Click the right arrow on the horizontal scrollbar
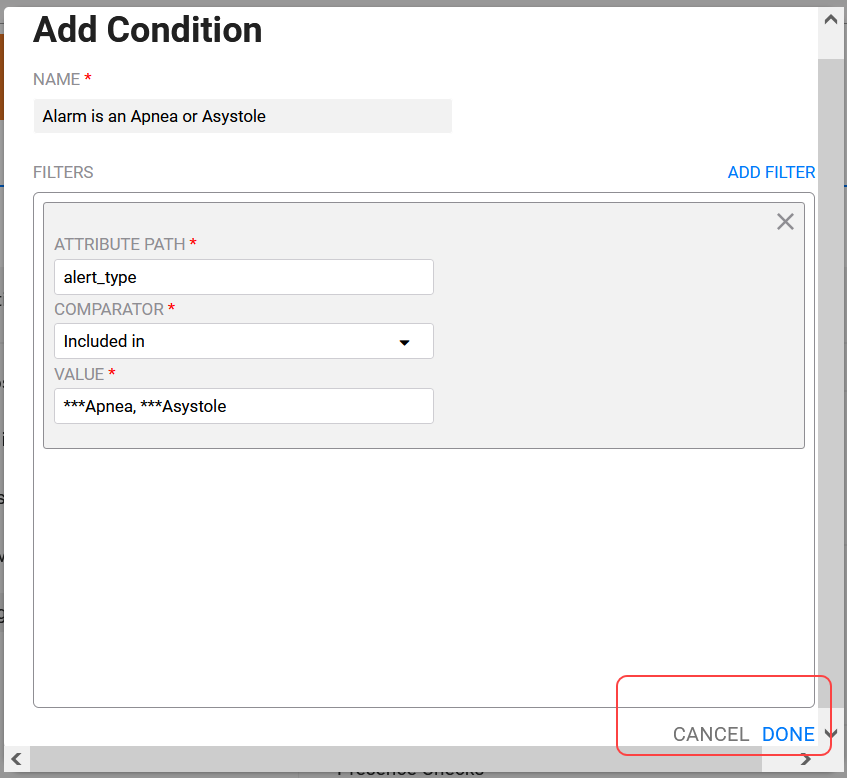Screen dimensions: 847x778 click(805, 761)
